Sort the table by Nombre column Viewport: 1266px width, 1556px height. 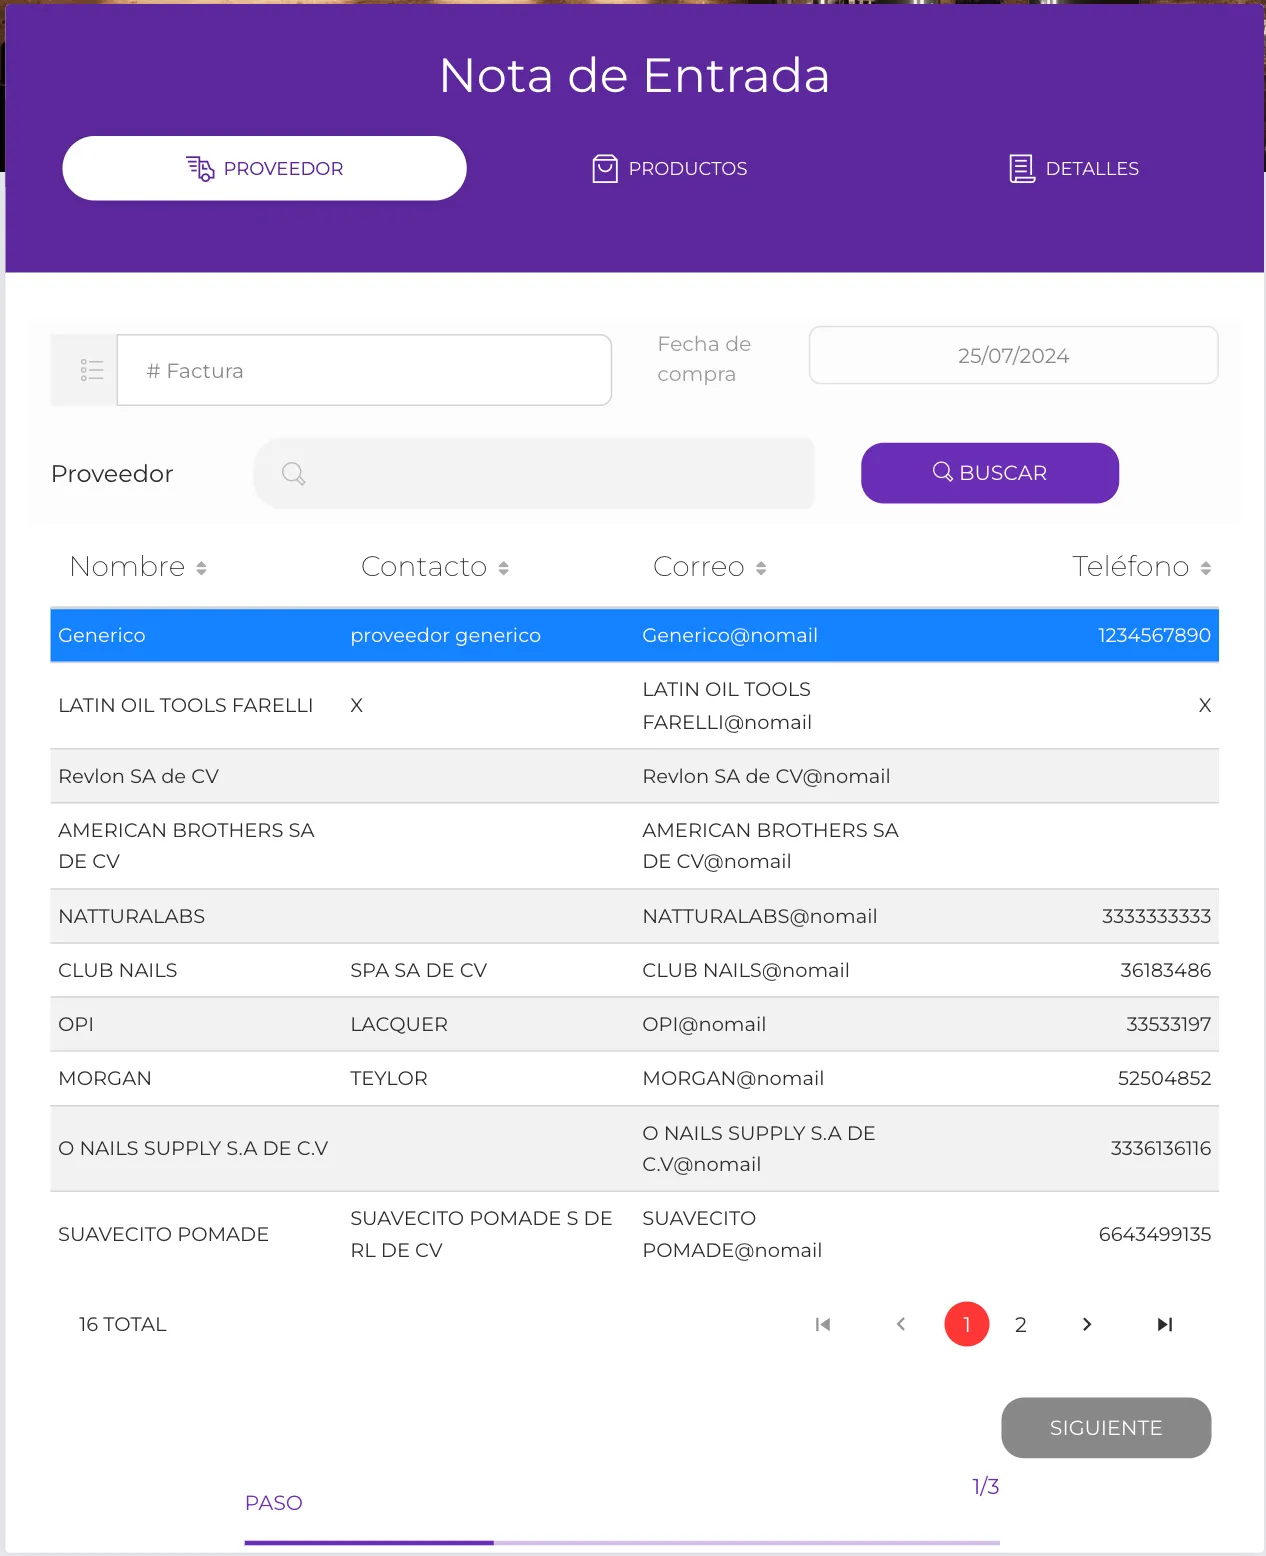coord(138,567)
